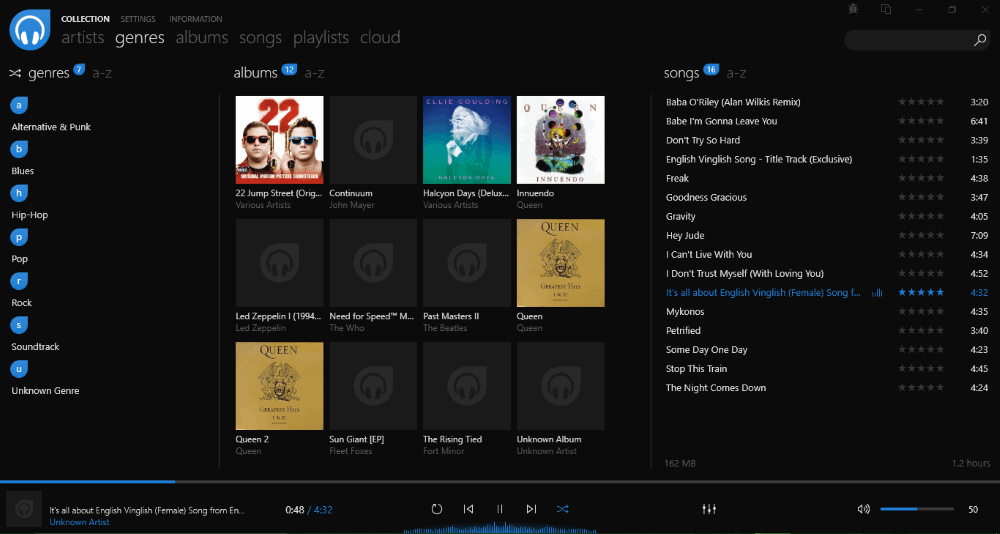Switch to the albums tab
Screen dimensions: 1000x534
pyautogui.click(x=202, y=38)
